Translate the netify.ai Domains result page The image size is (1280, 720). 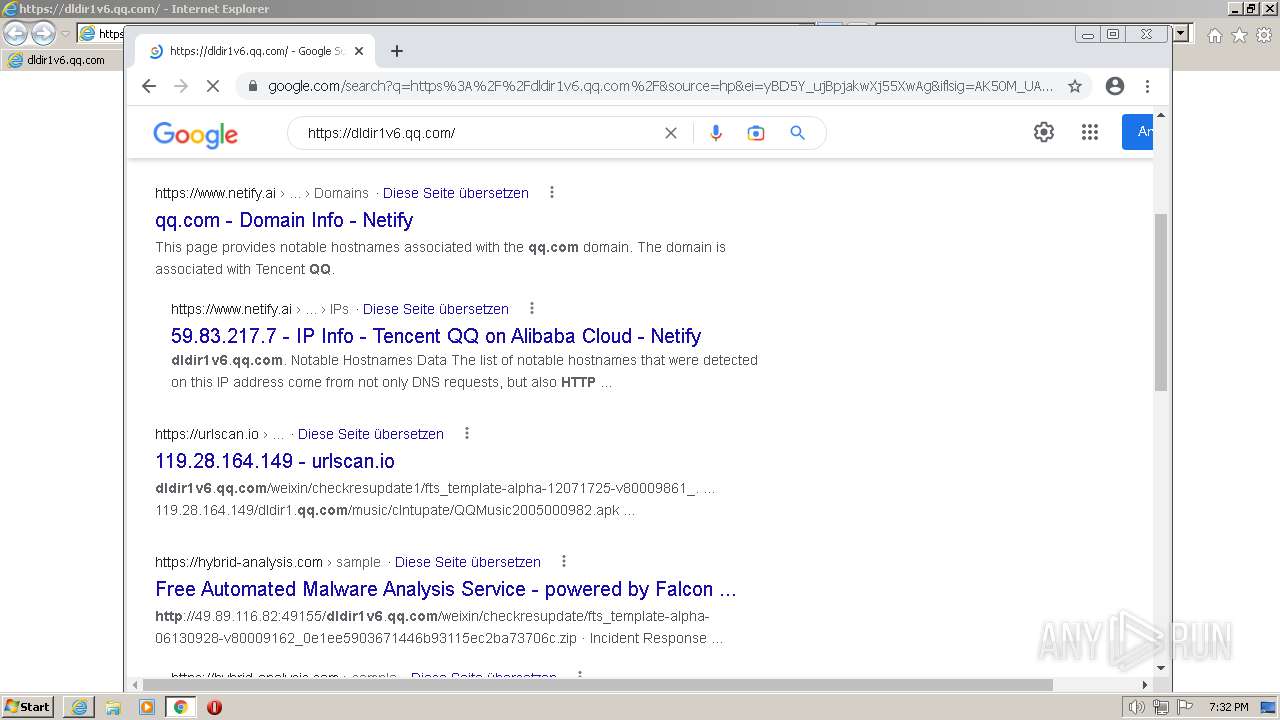tap(456, 193)
